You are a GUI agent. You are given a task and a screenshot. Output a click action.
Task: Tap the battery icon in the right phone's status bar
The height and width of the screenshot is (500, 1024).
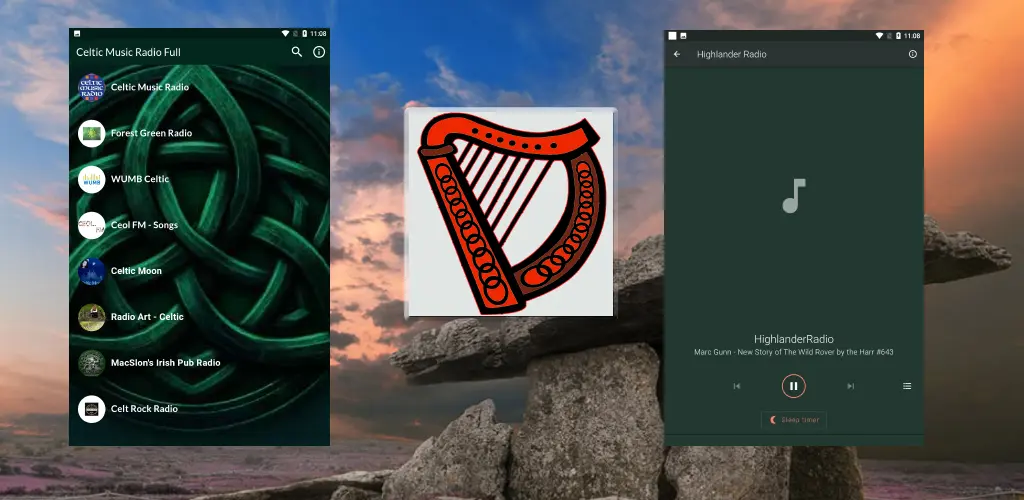click(899, 36)
